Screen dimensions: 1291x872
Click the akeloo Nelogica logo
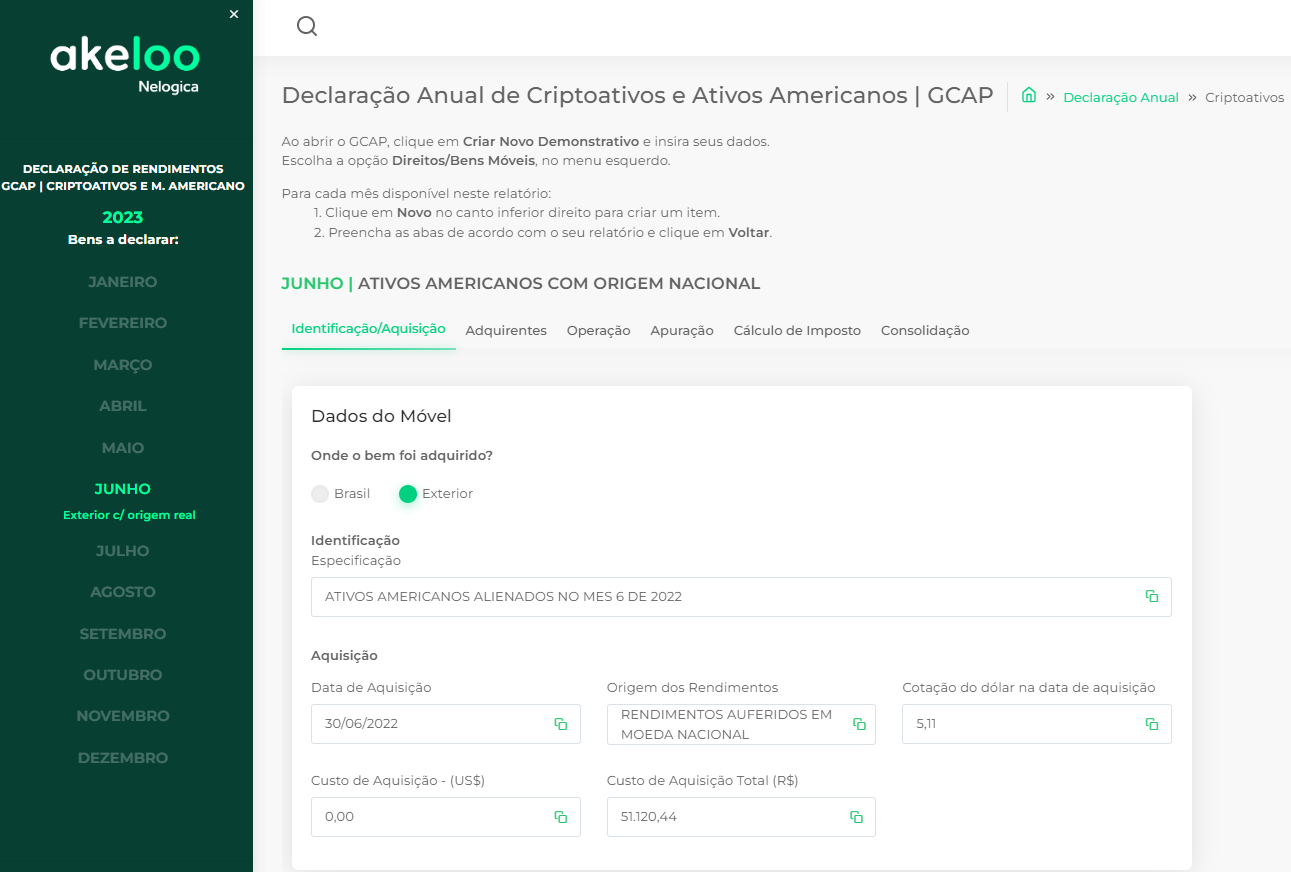pyautogui.click(x=126, y=65)
